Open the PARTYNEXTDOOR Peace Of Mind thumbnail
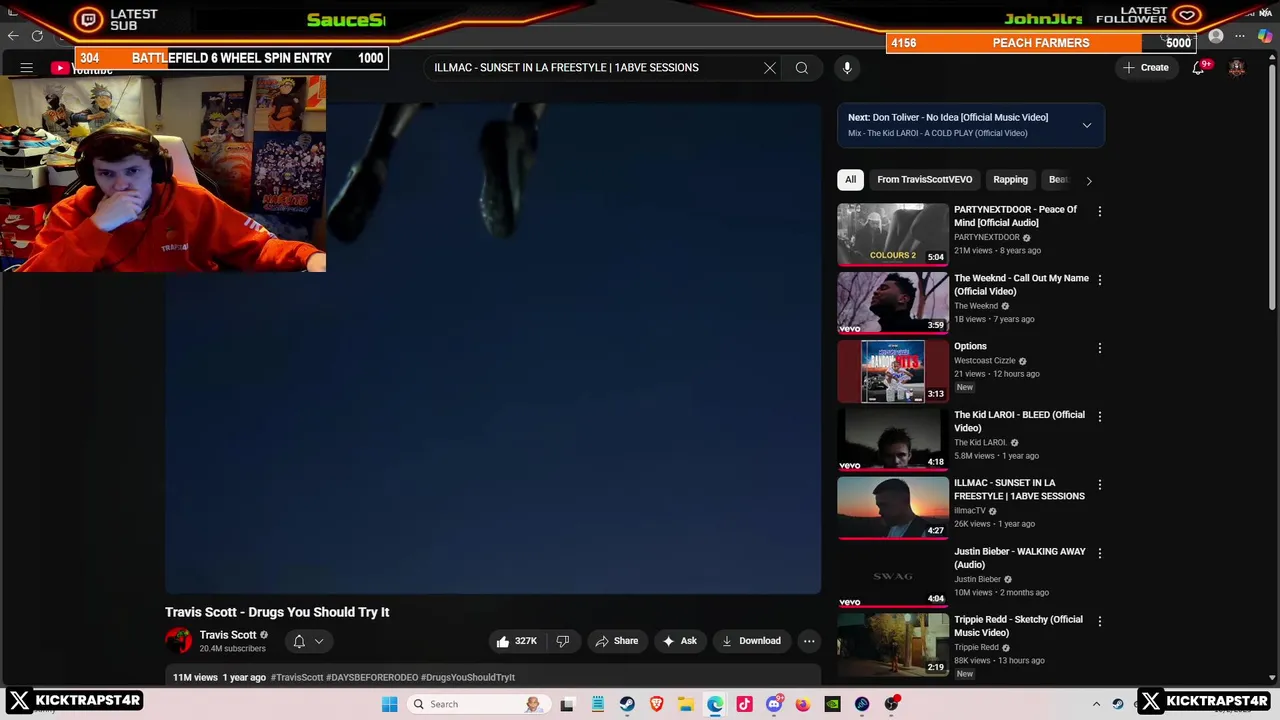 893,234
